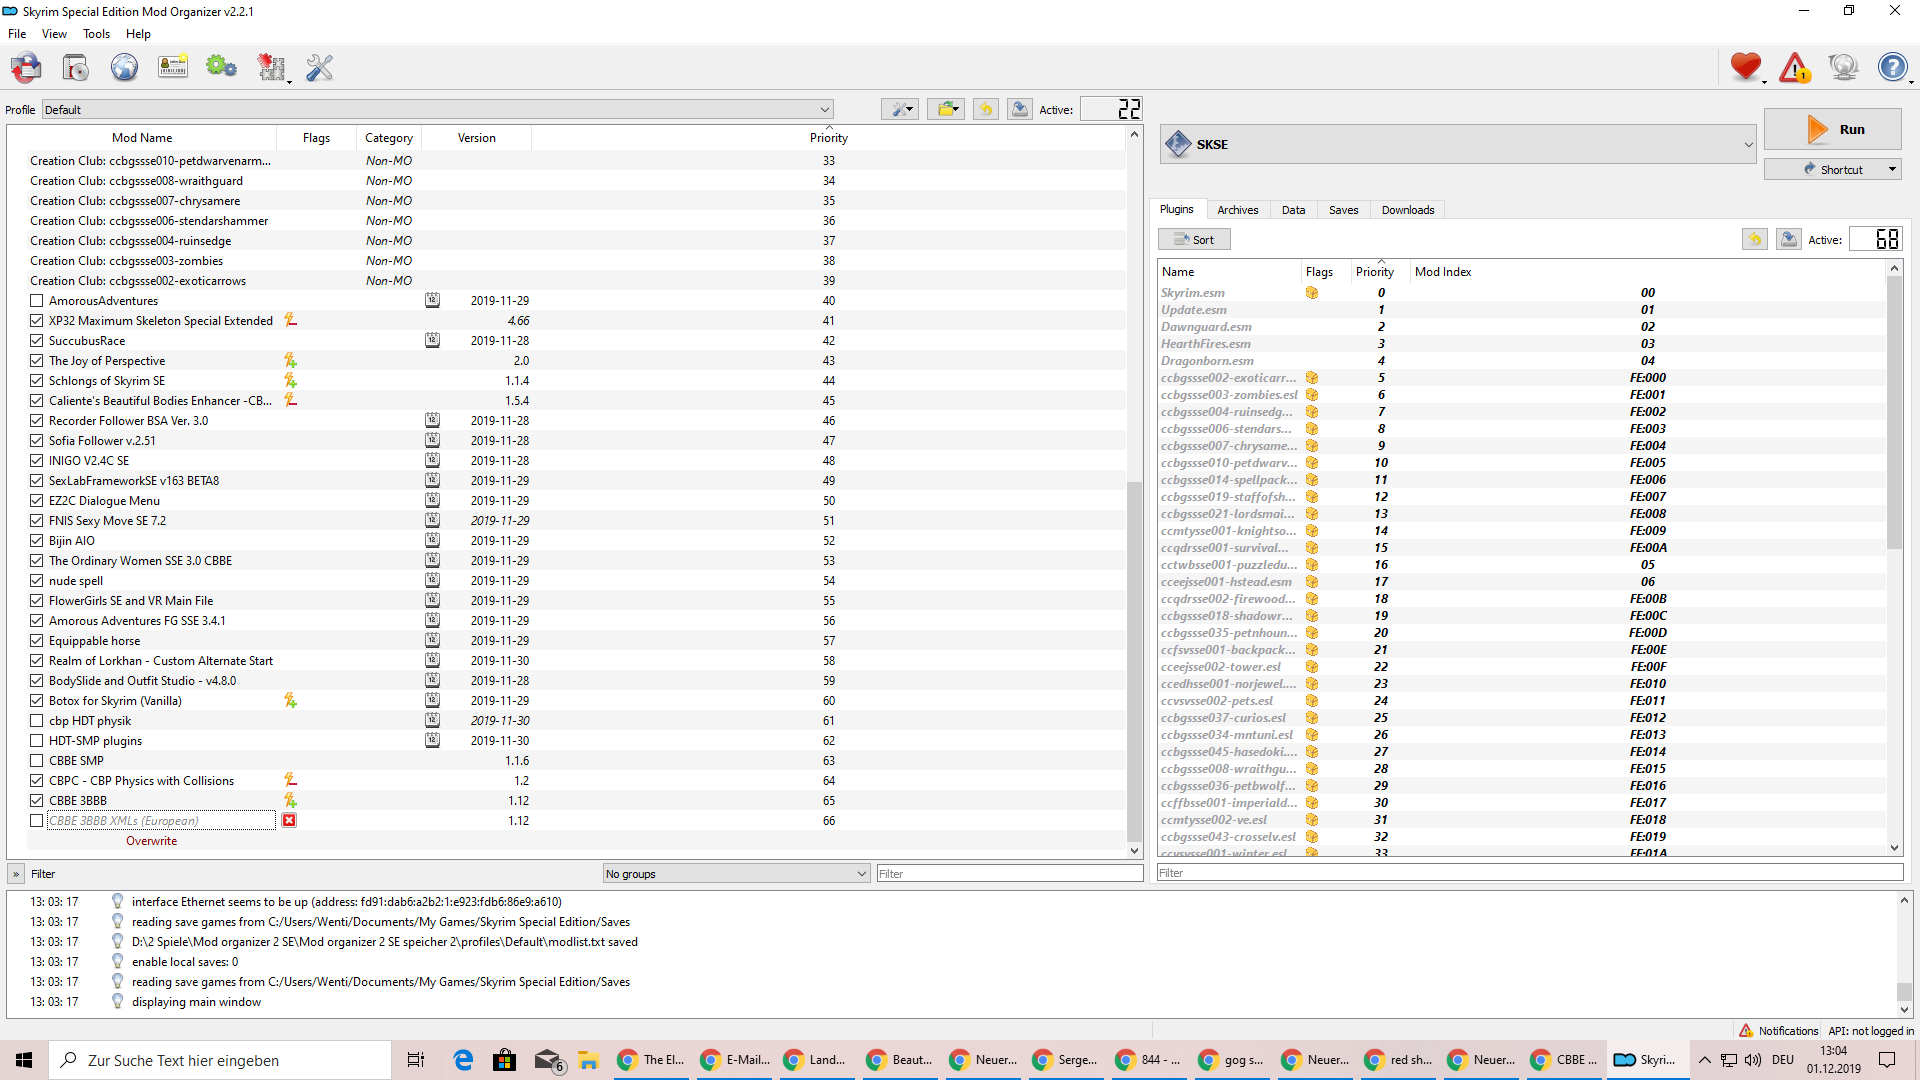
Task: Open the folder shortcuts dropdown button
Action: pos(946,109)
